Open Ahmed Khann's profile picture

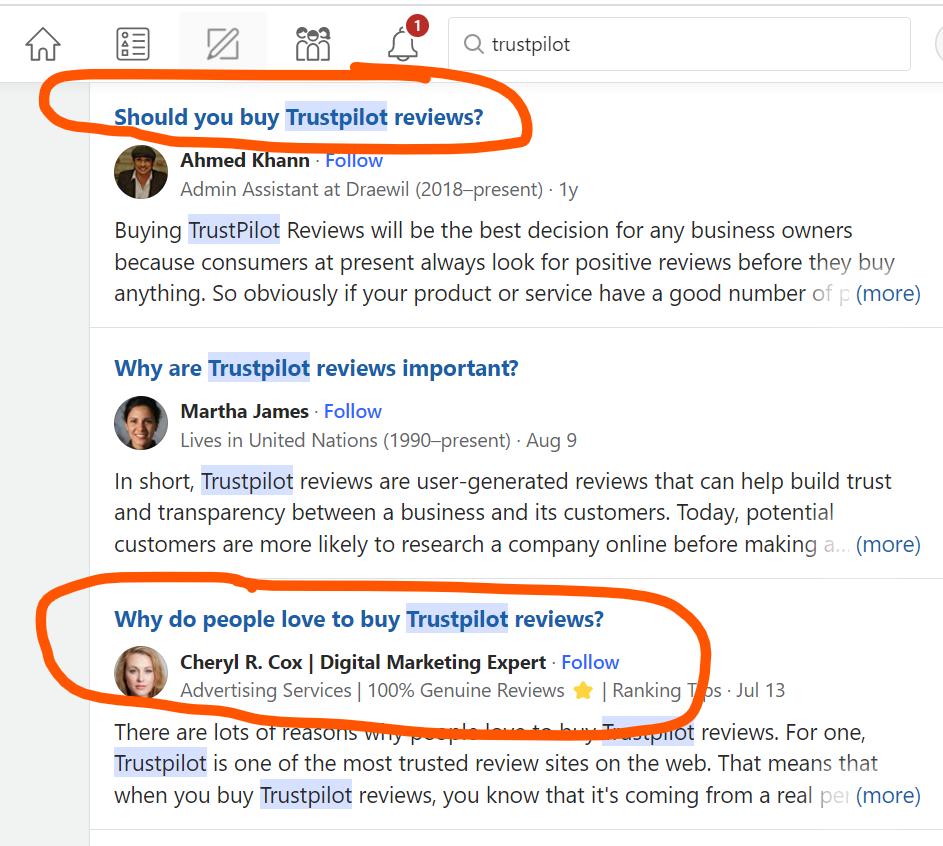click(x=141, y=172)
